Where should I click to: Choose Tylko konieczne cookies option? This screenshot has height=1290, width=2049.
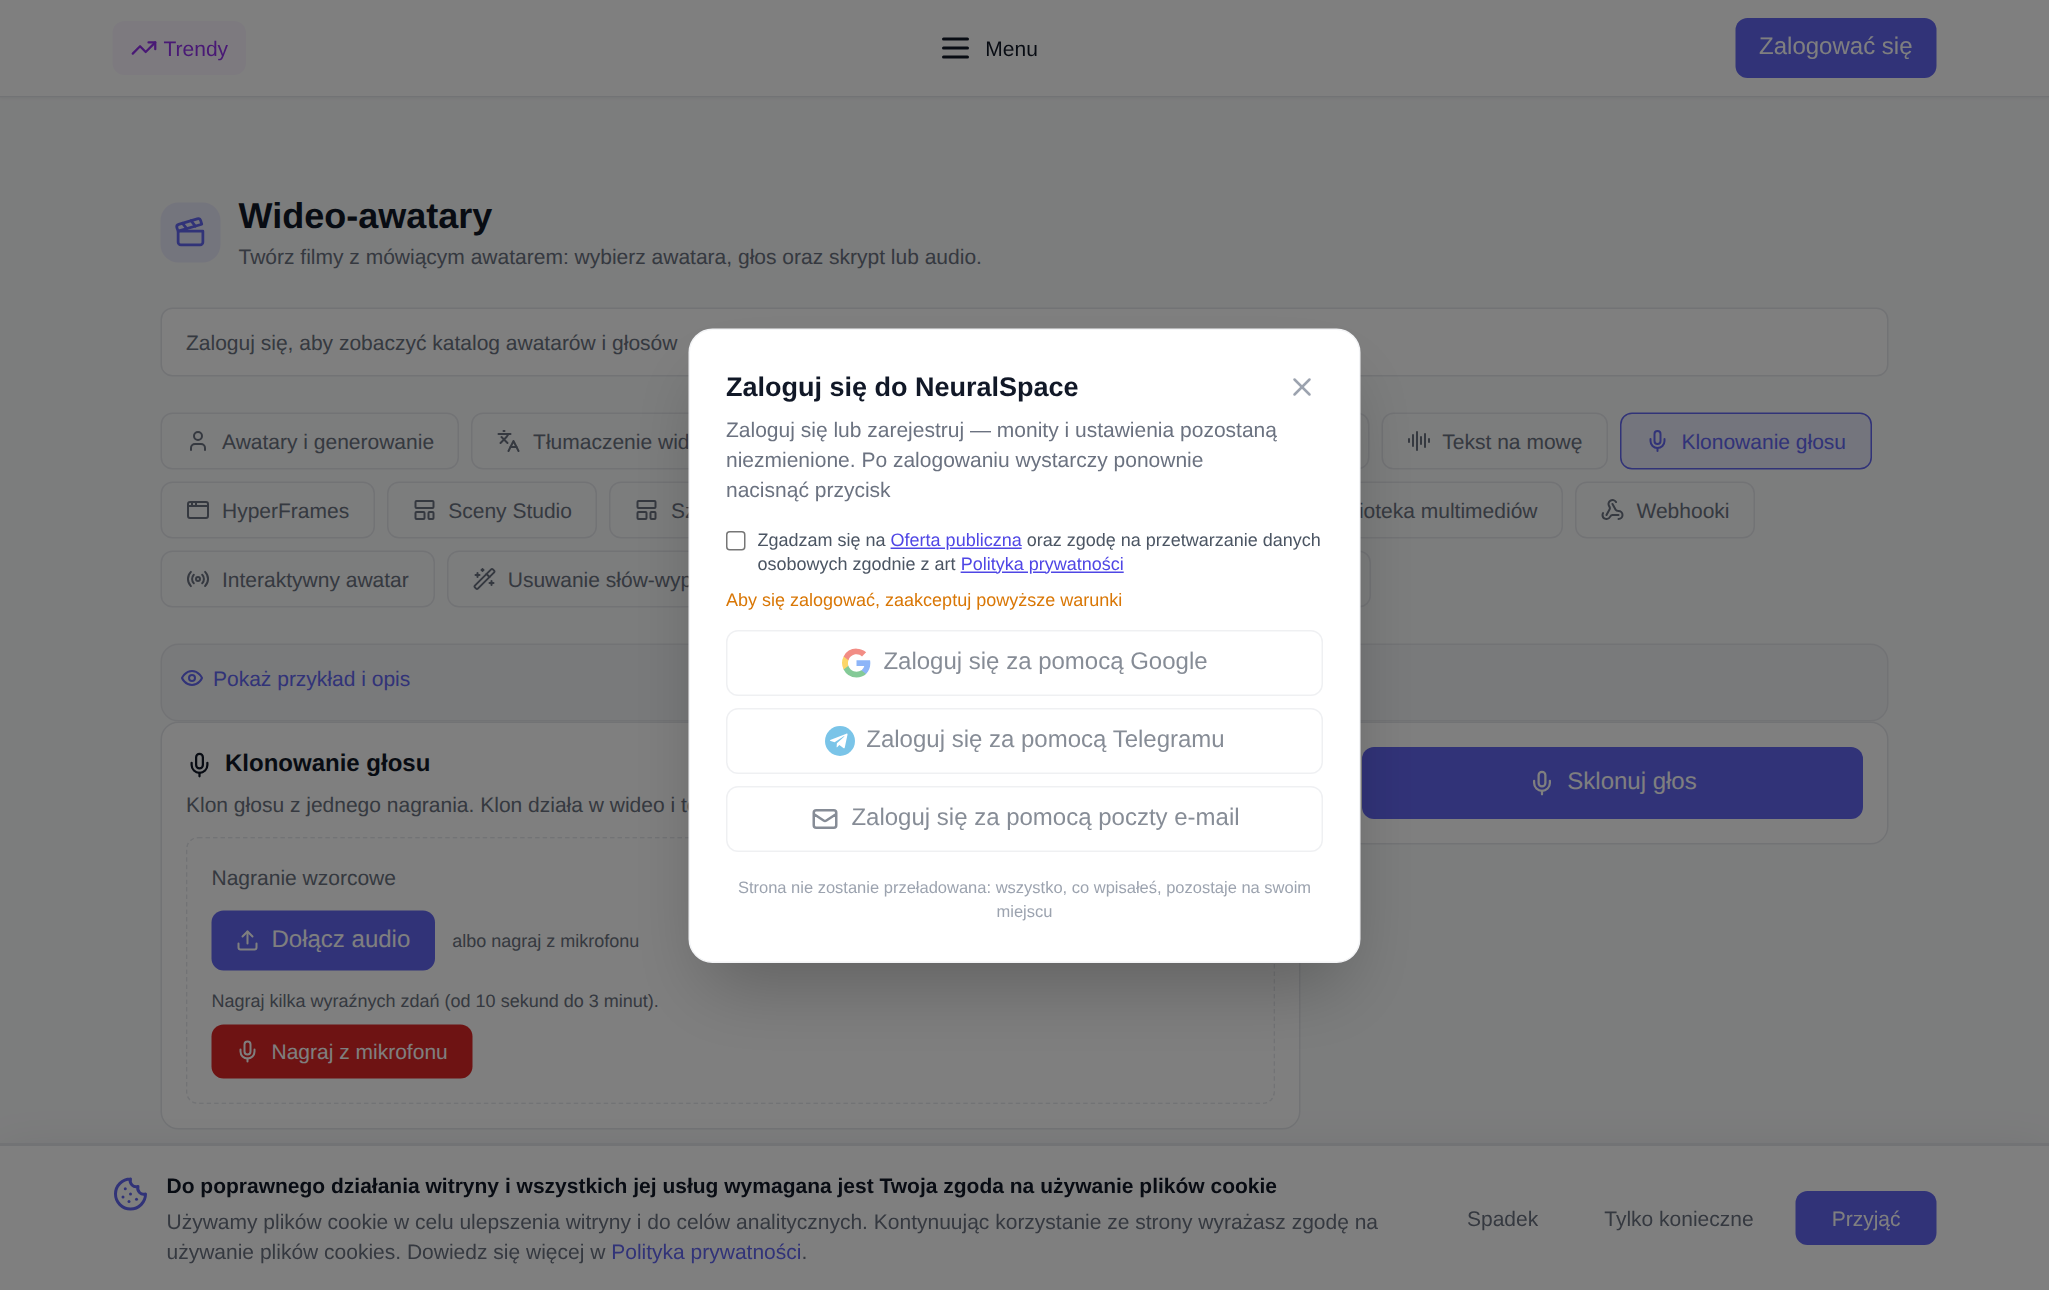(x=1679, y=1218)
